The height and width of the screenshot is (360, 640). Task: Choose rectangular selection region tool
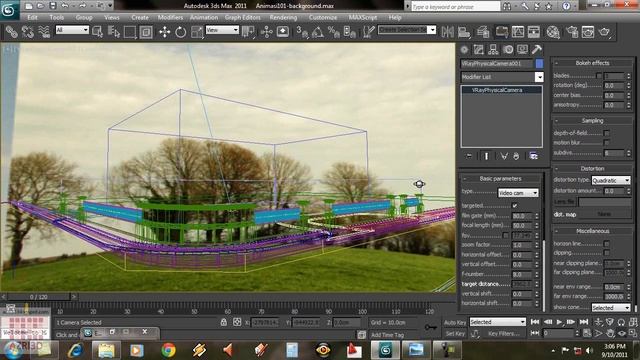[x=130, y=32]
